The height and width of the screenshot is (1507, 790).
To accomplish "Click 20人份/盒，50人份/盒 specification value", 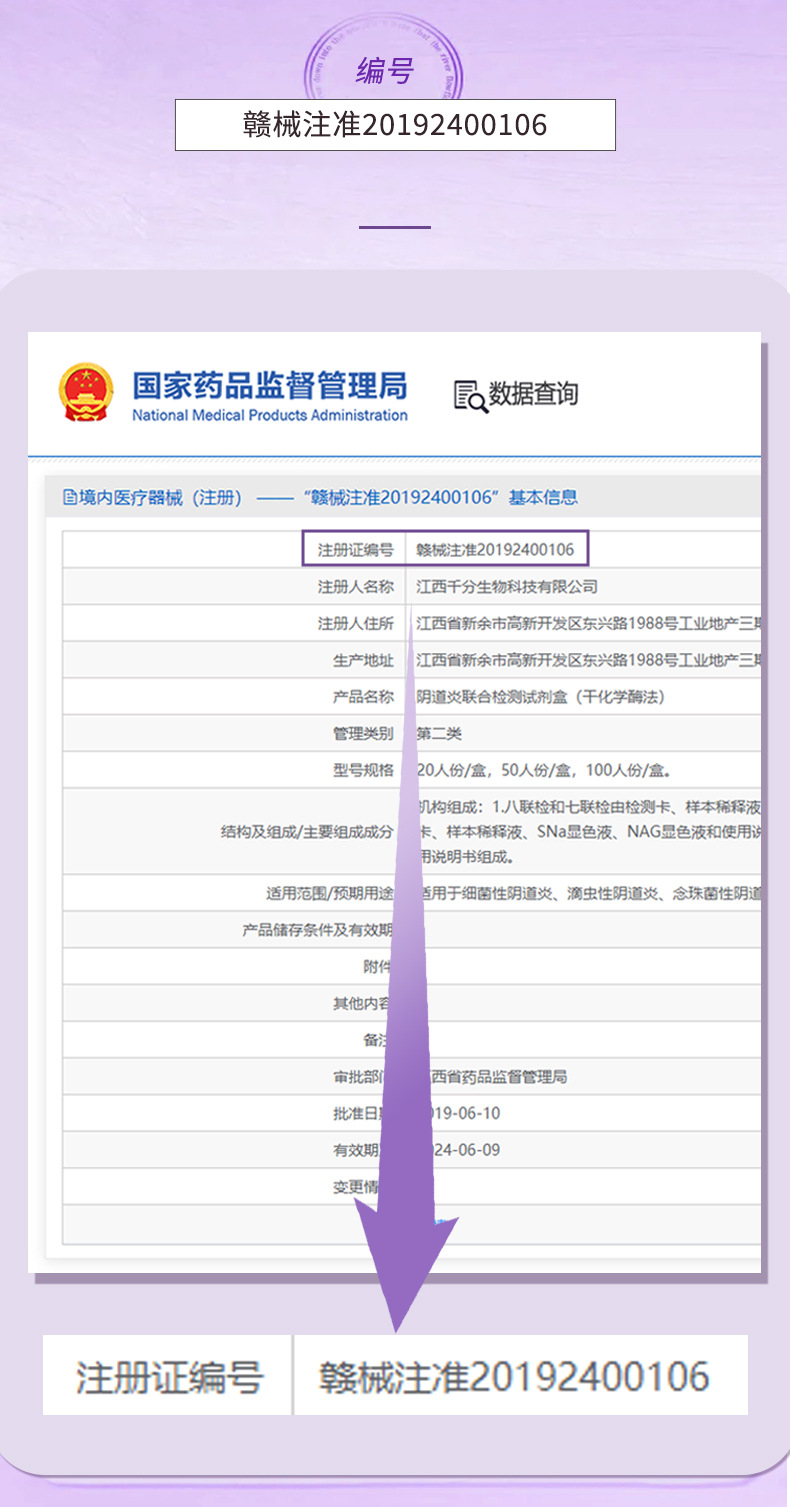I will [543, 771].
